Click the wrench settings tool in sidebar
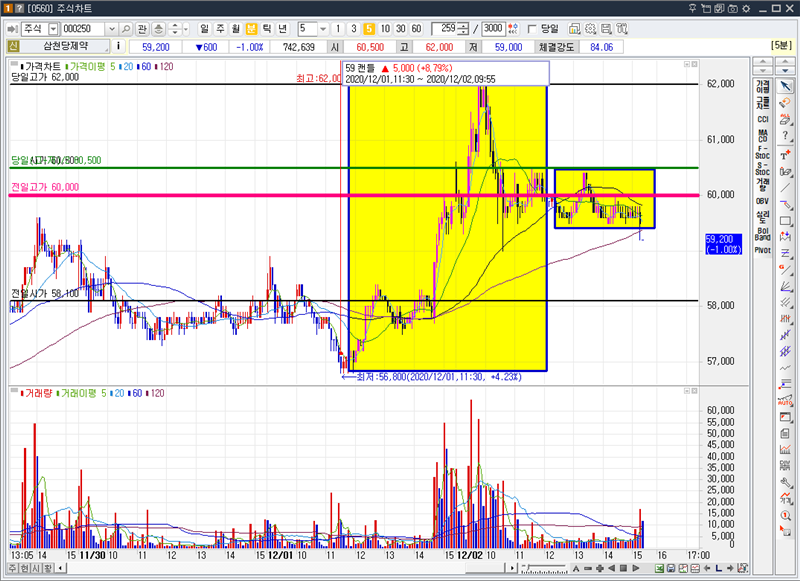Screen dimensions: 800x581 coord(785,483)
